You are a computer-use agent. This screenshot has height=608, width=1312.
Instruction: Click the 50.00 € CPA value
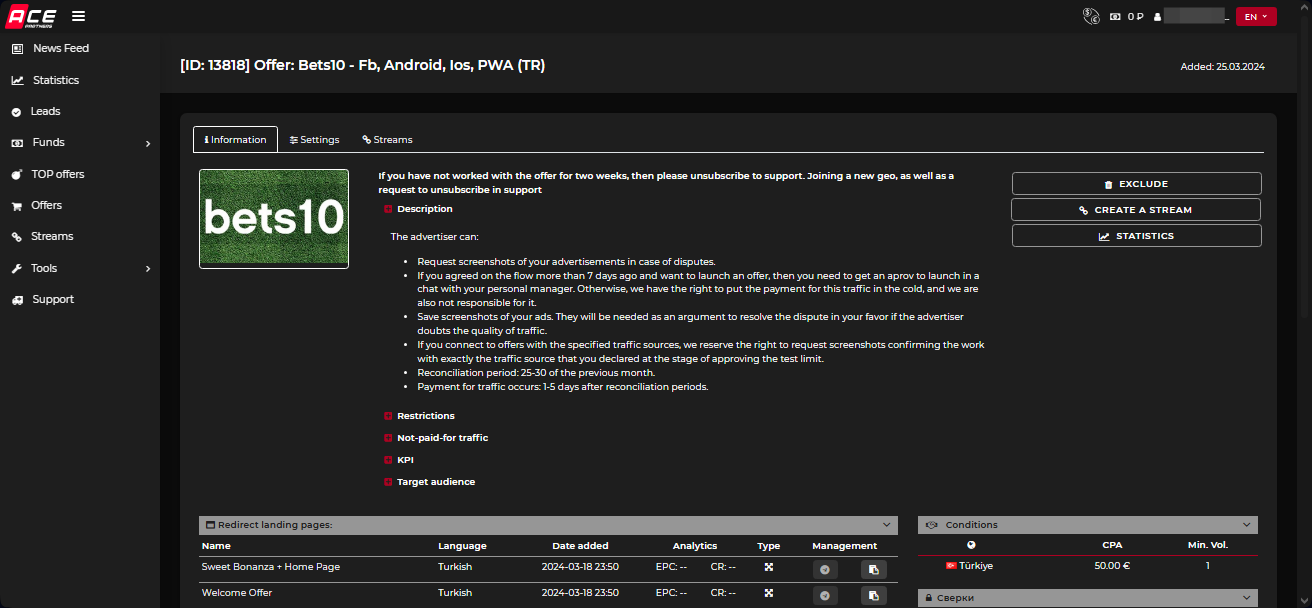[x=1111, y=566]
